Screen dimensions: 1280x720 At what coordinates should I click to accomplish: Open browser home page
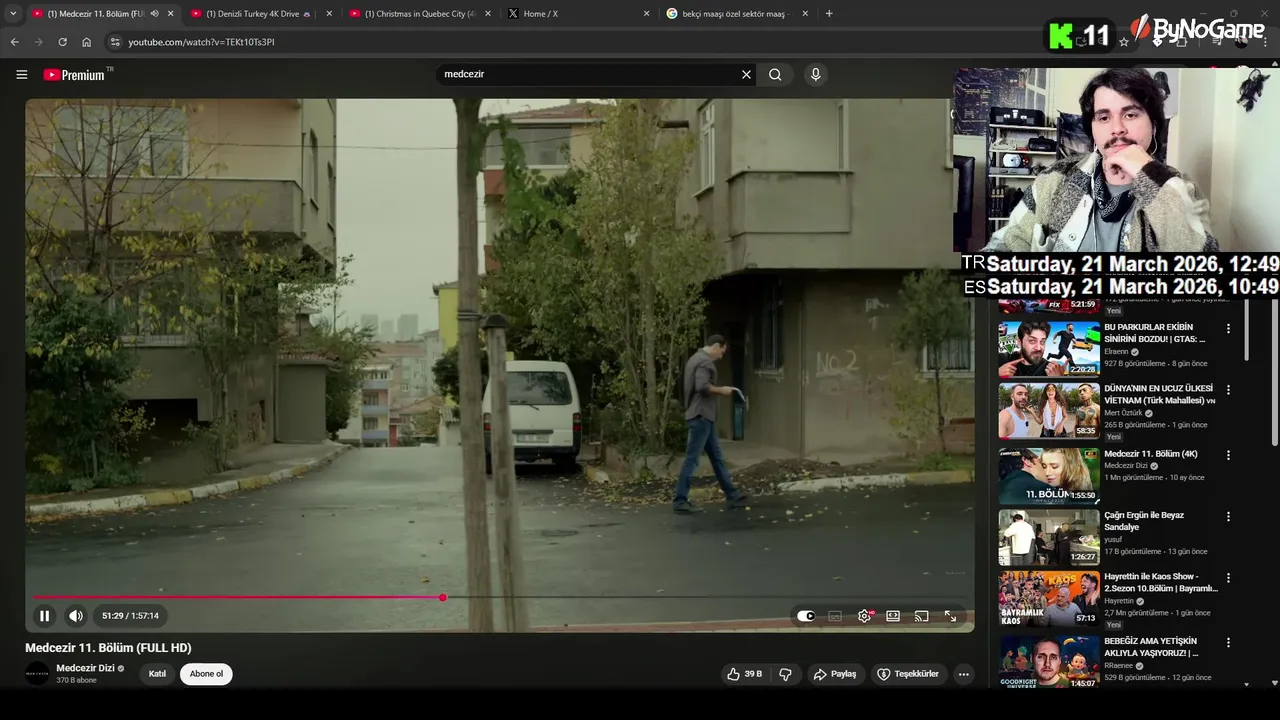[x=87, y=42]
